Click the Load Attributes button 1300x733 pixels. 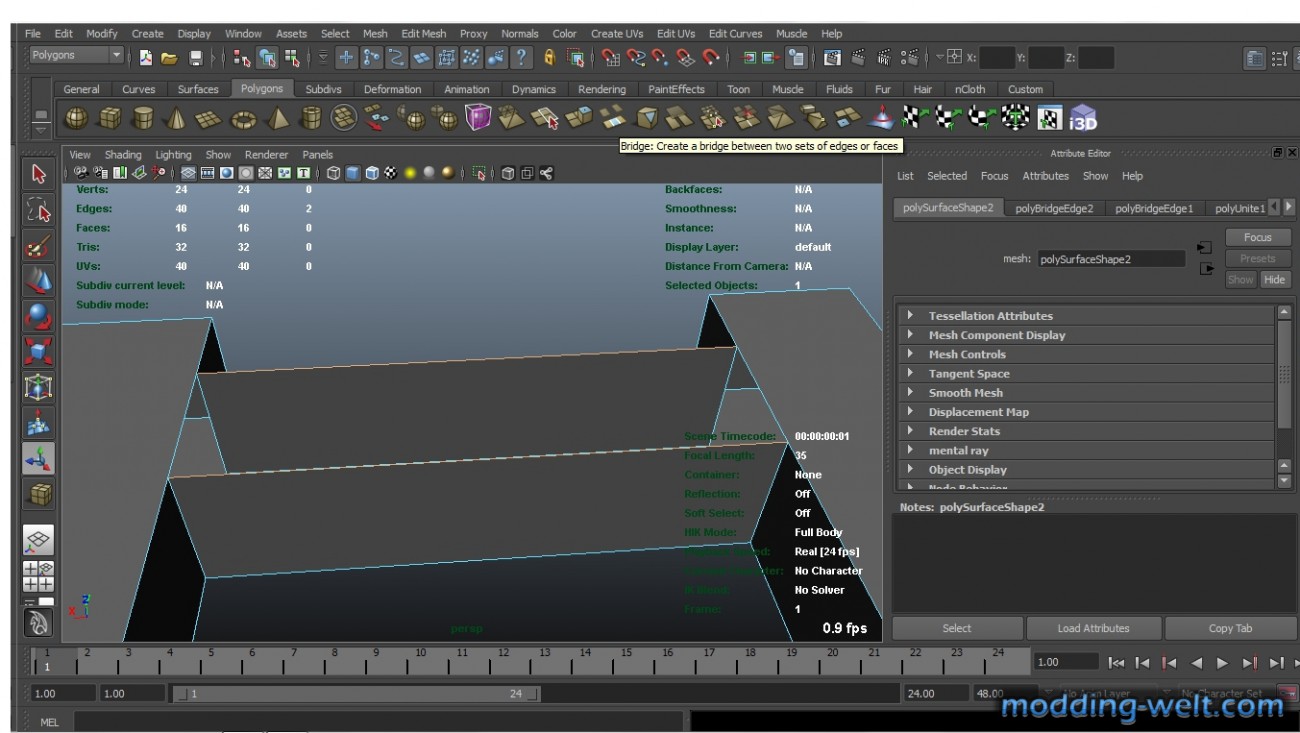pyautogui.click(x=1093, y=628)
